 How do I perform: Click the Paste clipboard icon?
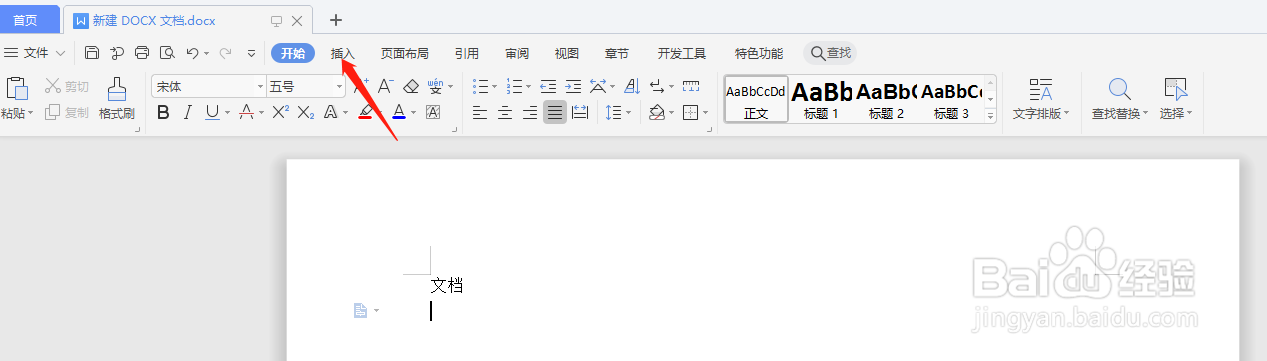16,88
